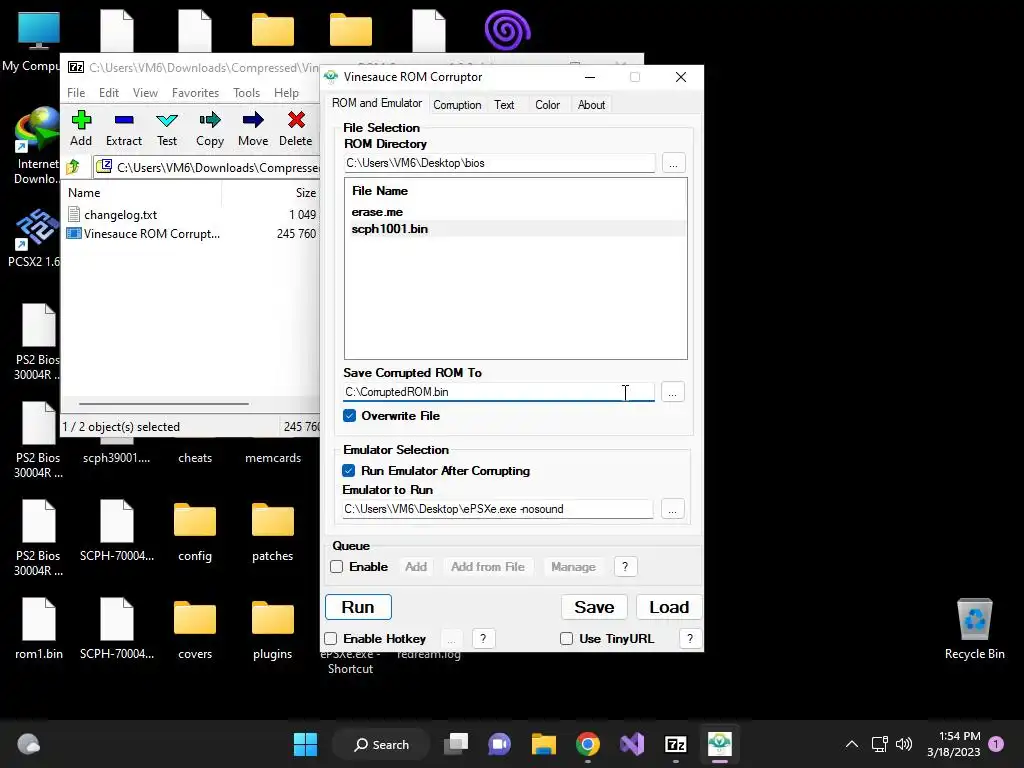Click in the Save Corrupted ROM To field
Viewport: 1024px width, 768px height.
[499, 392]
